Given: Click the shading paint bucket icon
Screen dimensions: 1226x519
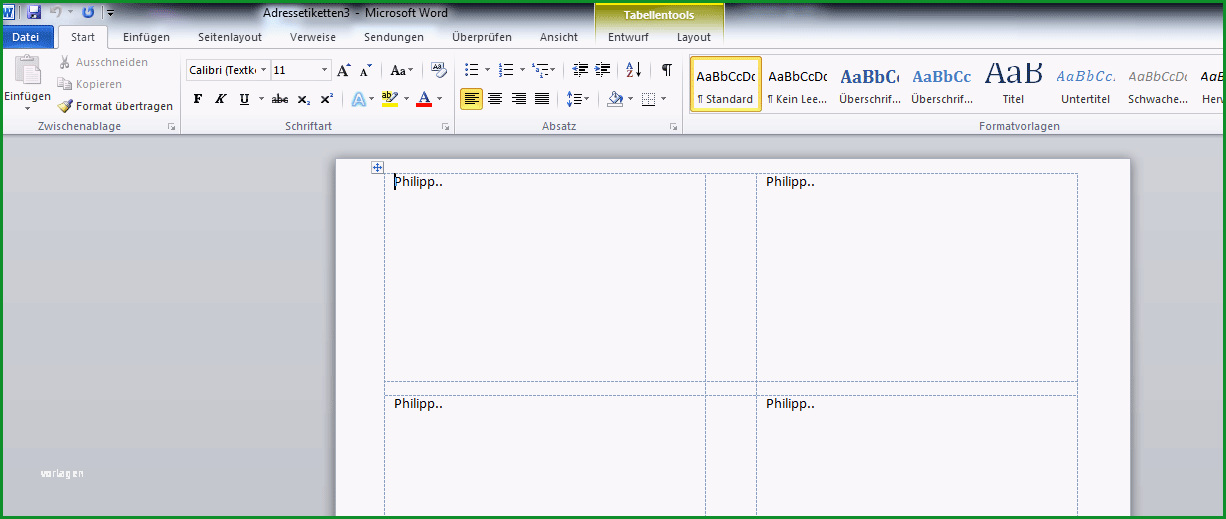Looking at the screenshot, I should pos(615,99).
